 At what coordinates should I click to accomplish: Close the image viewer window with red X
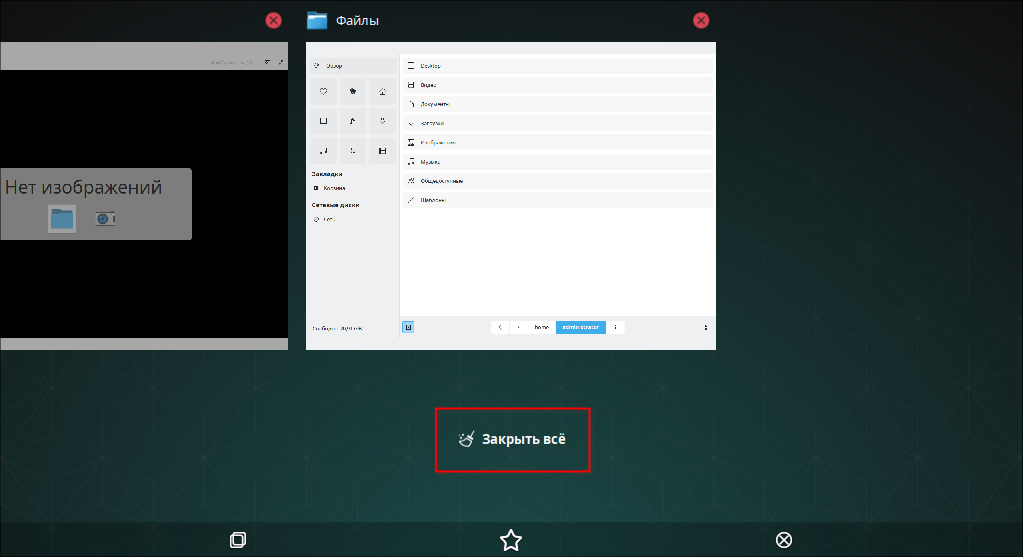(273, 20)
